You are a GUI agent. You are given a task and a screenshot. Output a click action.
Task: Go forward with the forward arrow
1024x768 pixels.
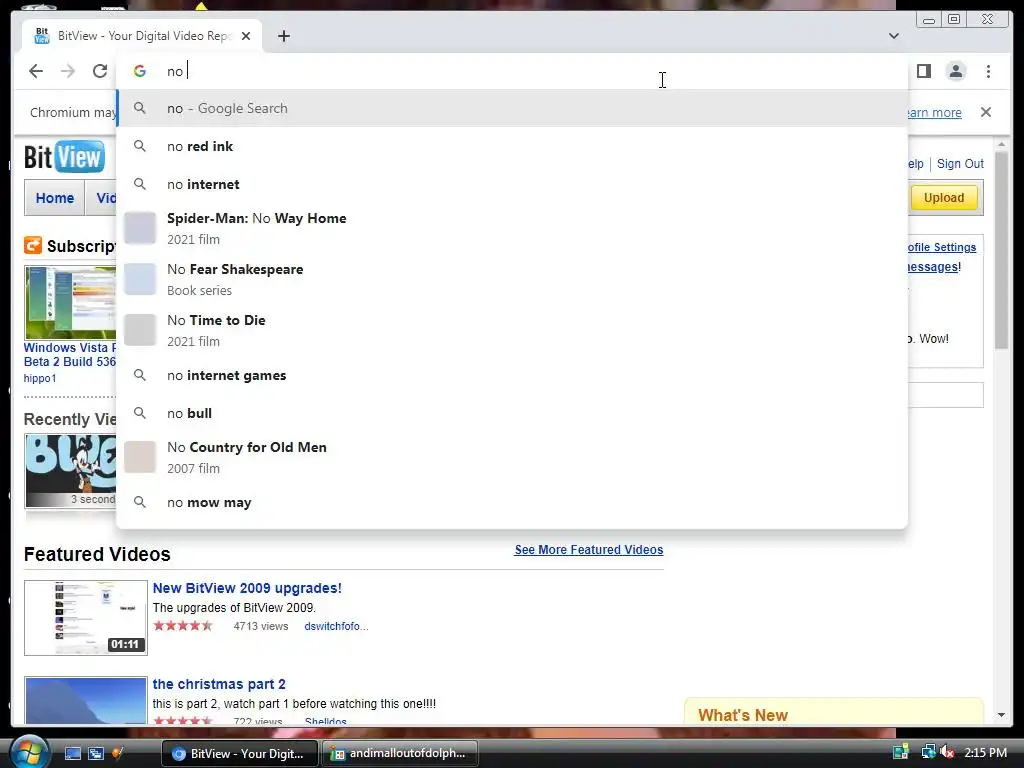68,71
